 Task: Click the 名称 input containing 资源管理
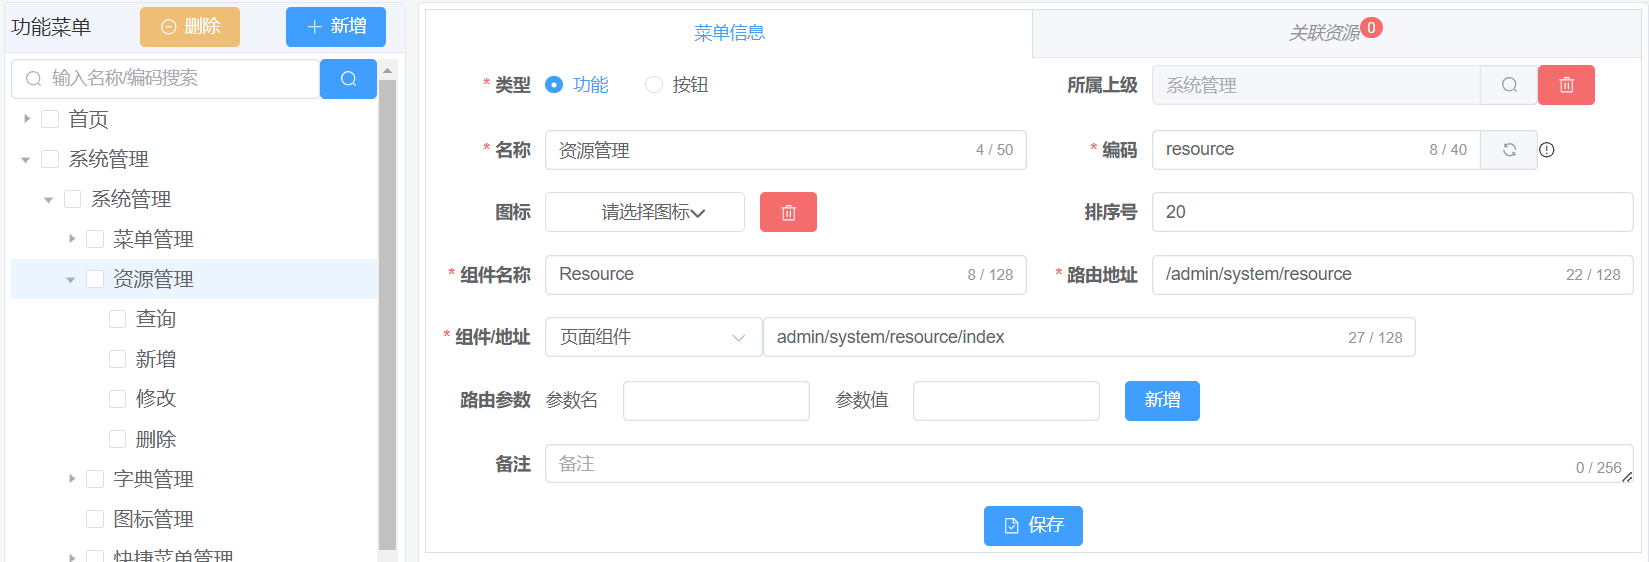coord(786,150)
